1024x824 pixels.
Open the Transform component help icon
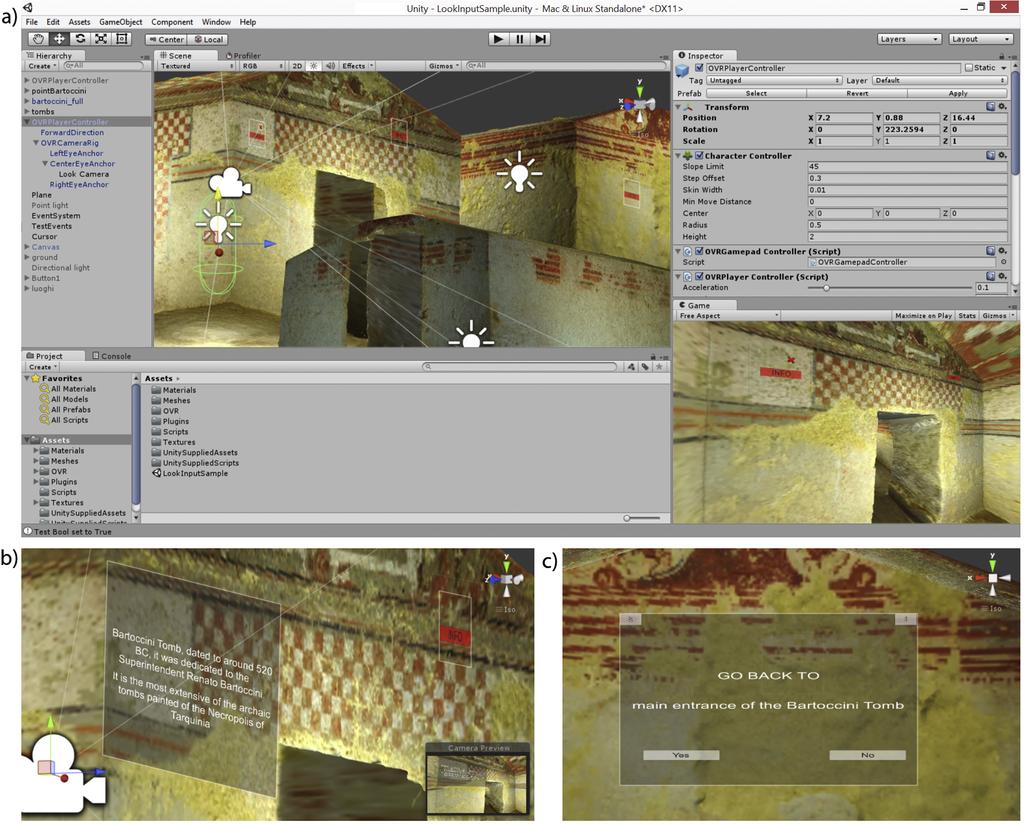coord(991,106)
